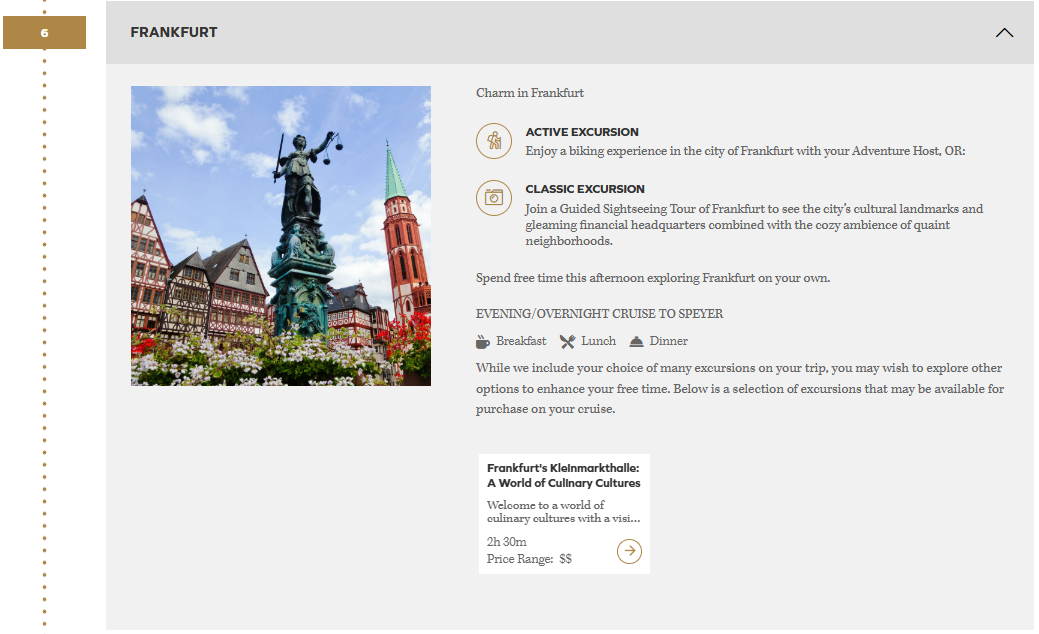The height and width of the screenshot is (634, 1039).
Task: Click the Charm in Frankfurt subtitle
Action: 530,93
